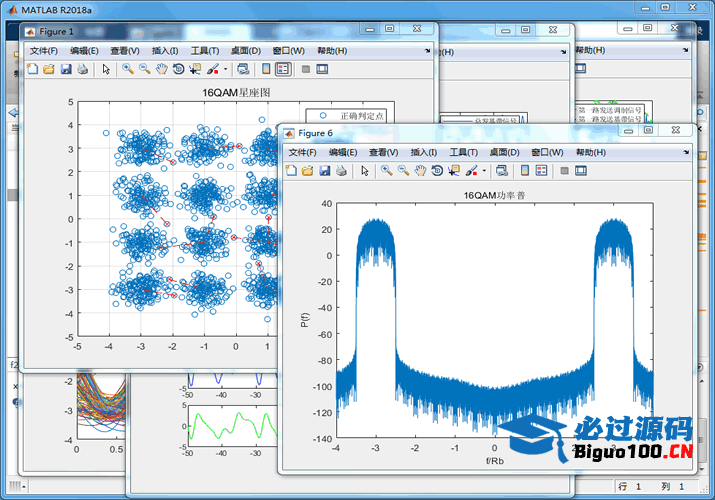This screenshot has height=500, width=715.
Task: Open 文件(F) menu in Figure 1
Action: tap(44, 51)
